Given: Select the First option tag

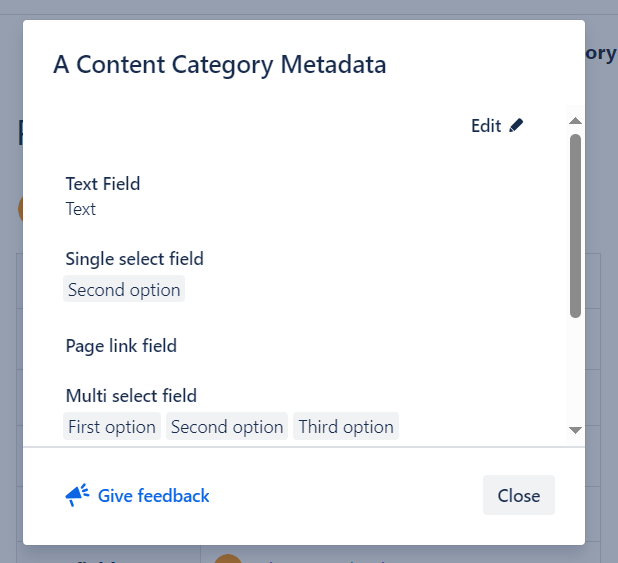Looking at the screenshot, I should 112,427.
